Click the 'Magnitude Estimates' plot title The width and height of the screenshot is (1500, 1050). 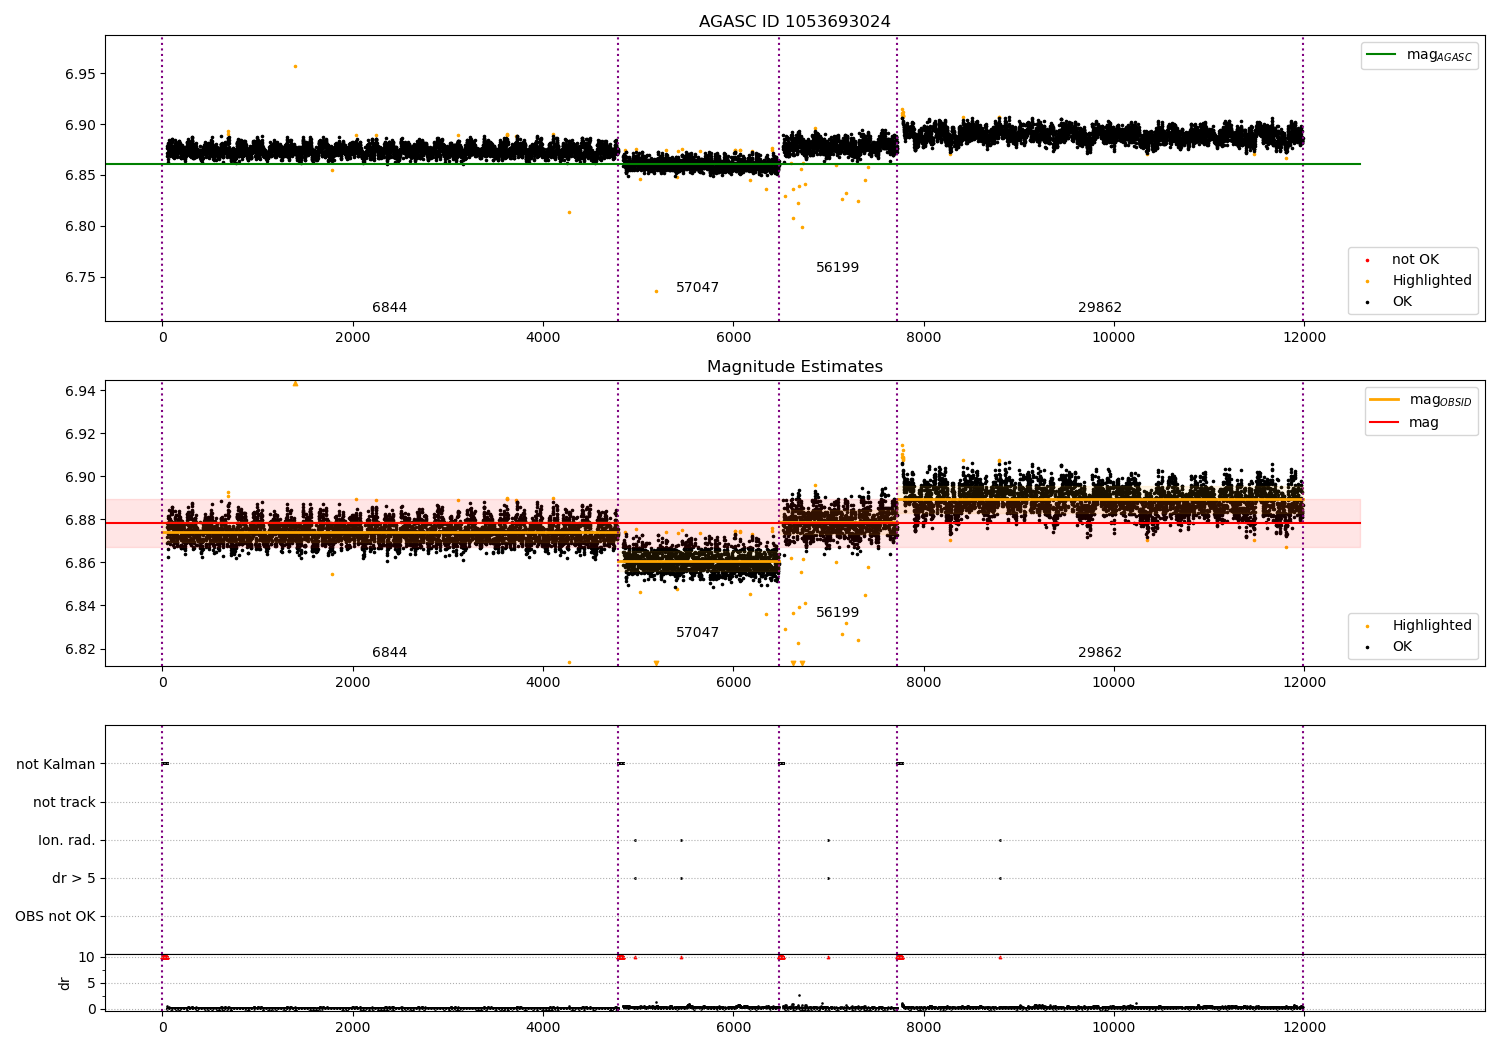[794, 366]
